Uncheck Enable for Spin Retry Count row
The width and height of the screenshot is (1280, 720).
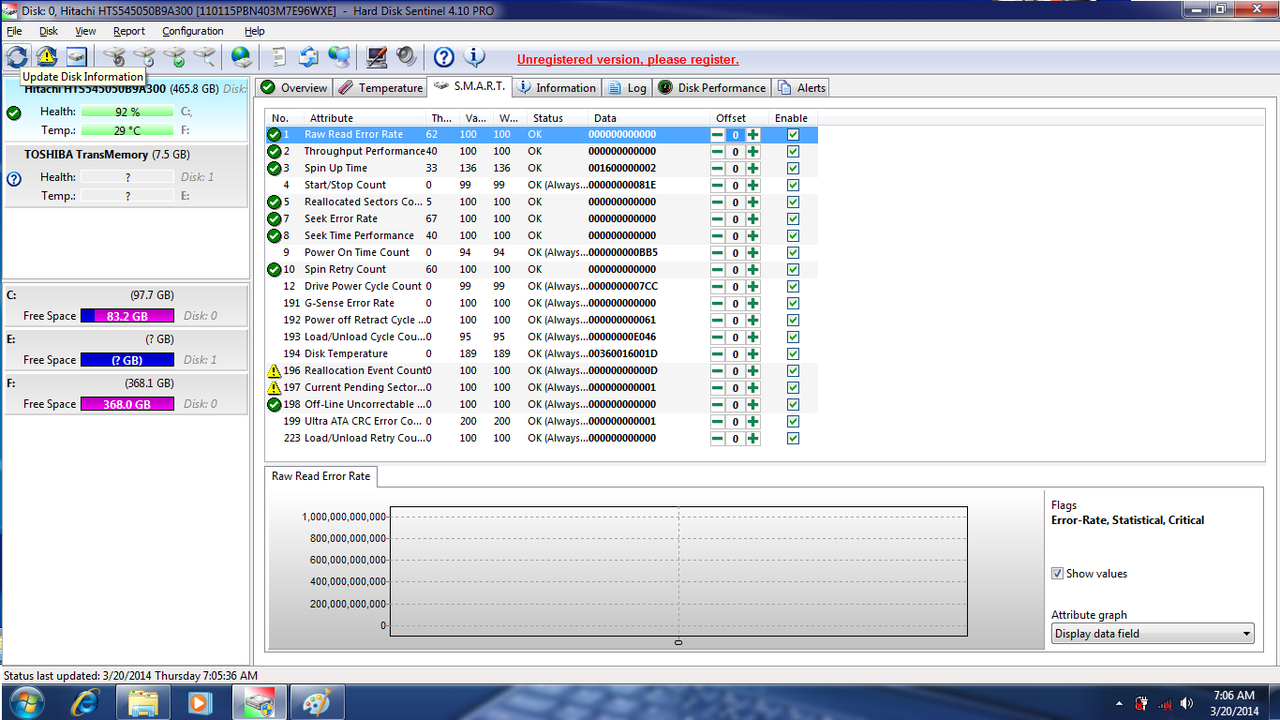(x=793, y=270)
